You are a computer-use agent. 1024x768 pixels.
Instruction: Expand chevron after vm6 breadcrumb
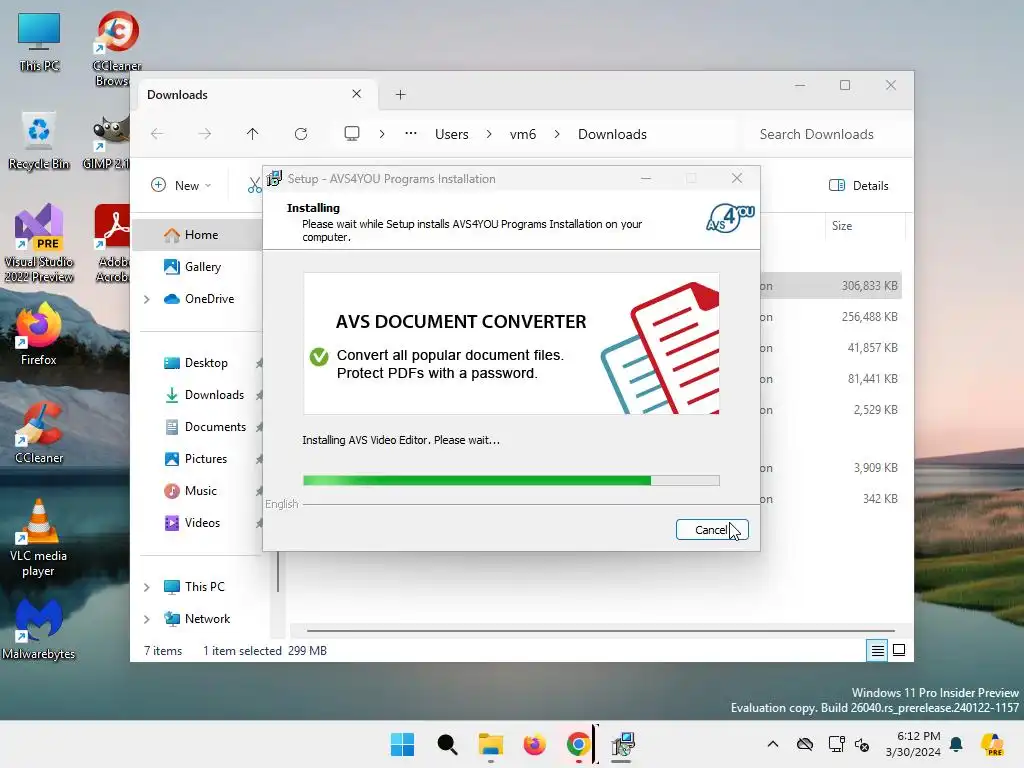(x=557, y=134)
